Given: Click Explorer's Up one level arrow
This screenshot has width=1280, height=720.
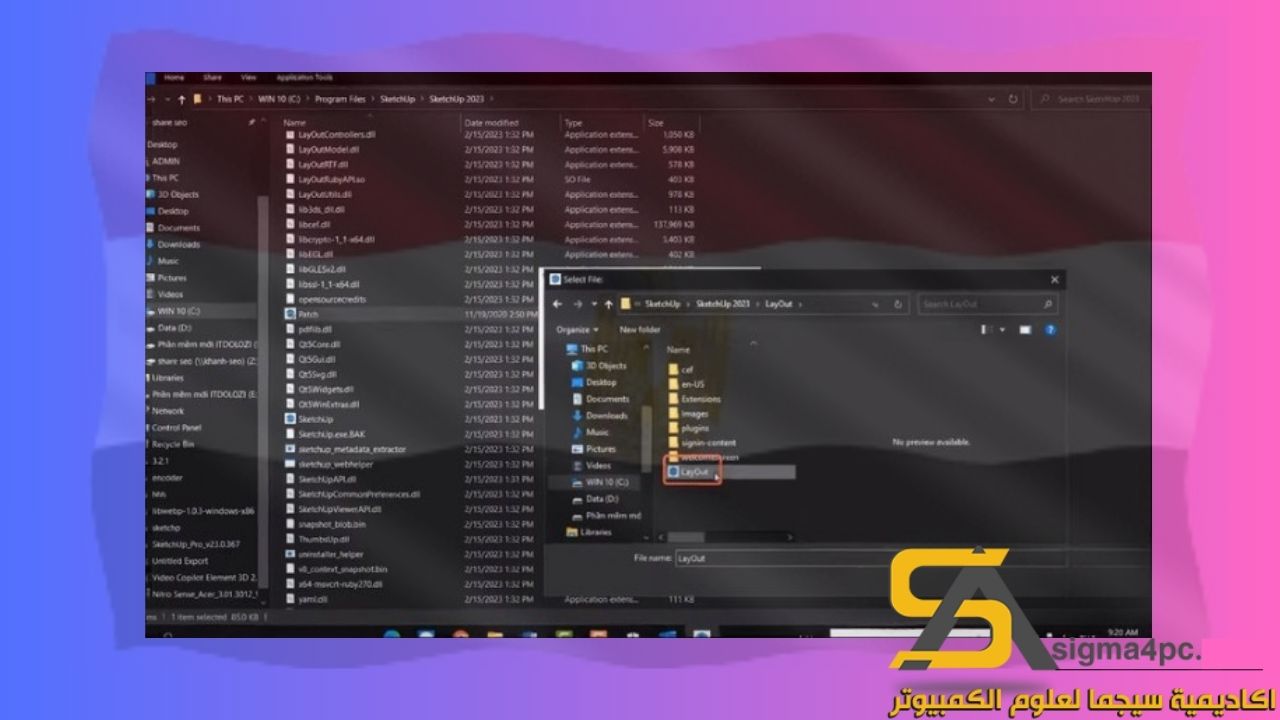Looking at the screenshot, I should (x=181, y=99).
